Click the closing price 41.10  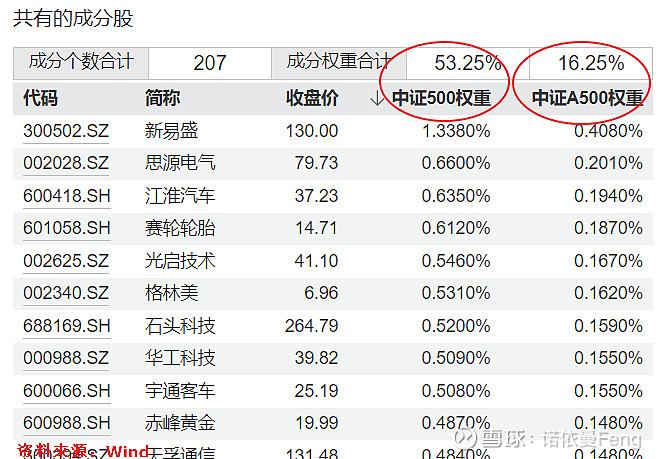coord(316,260)
